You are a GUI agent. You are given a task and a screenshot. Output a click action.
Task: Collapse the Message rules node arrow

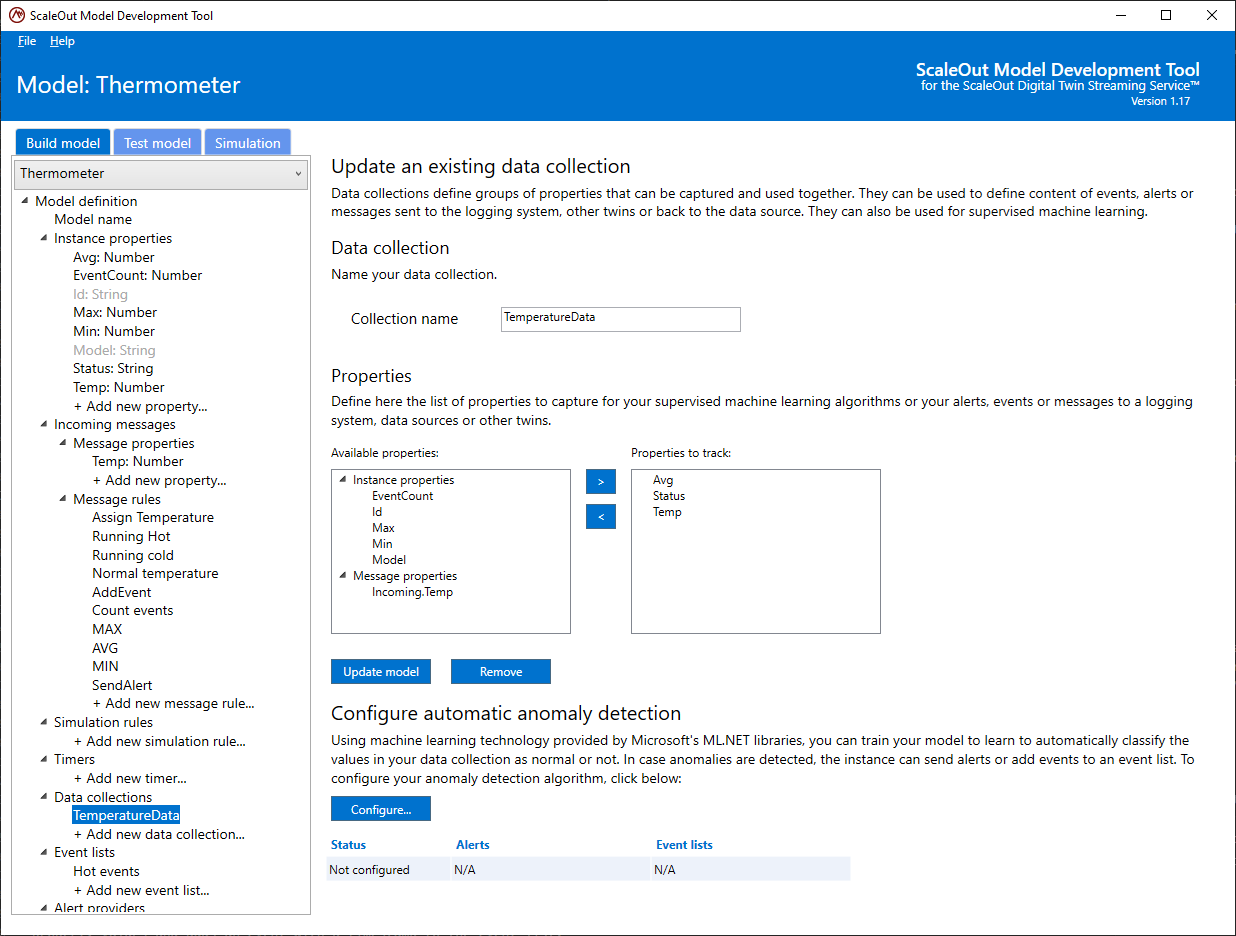point(62,499)
